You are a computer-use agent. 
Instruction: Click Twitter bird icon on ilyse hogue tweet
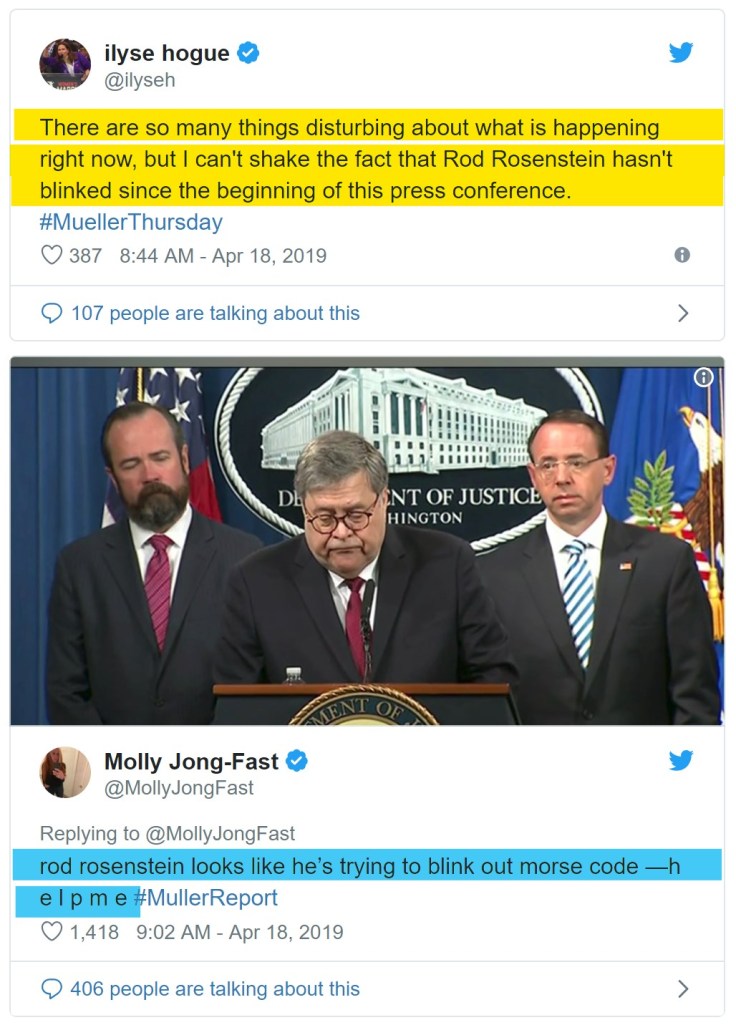pyautogui.click(x=681, y=53)
